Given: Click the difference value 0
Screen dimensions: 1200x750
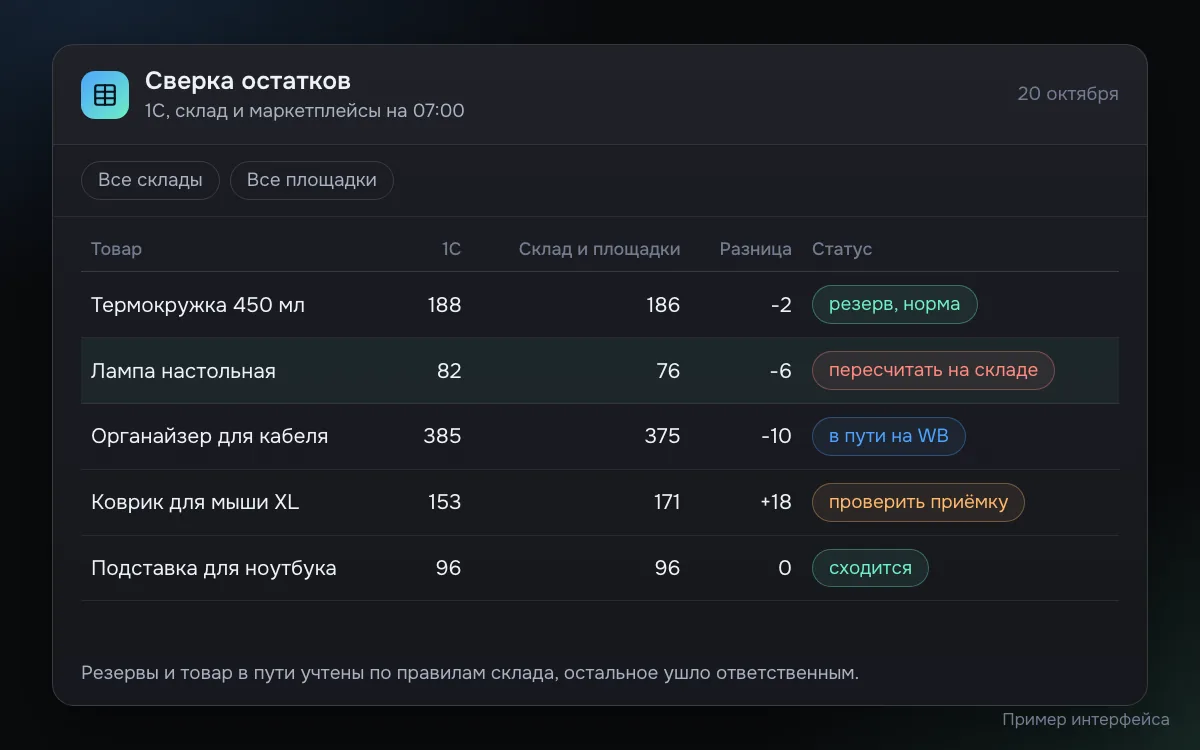Looking at the screenshot, I should (x=785, y=568).
